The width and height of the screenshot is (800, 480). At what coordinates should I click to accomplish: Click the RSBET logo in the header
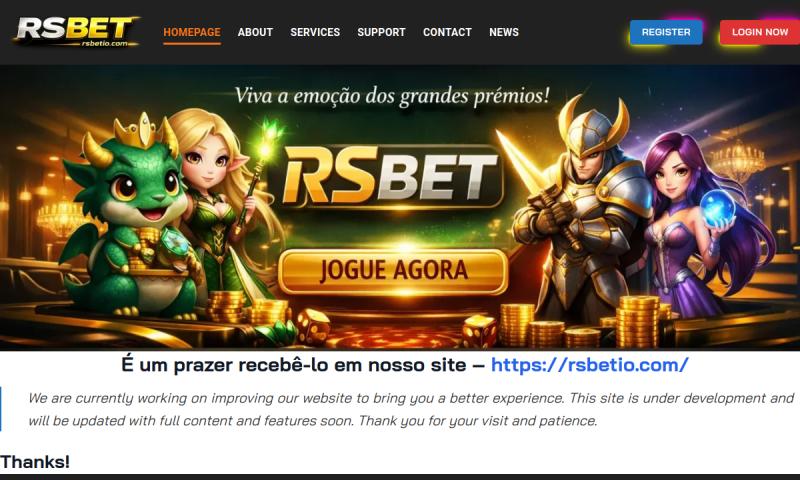[77, 32]
